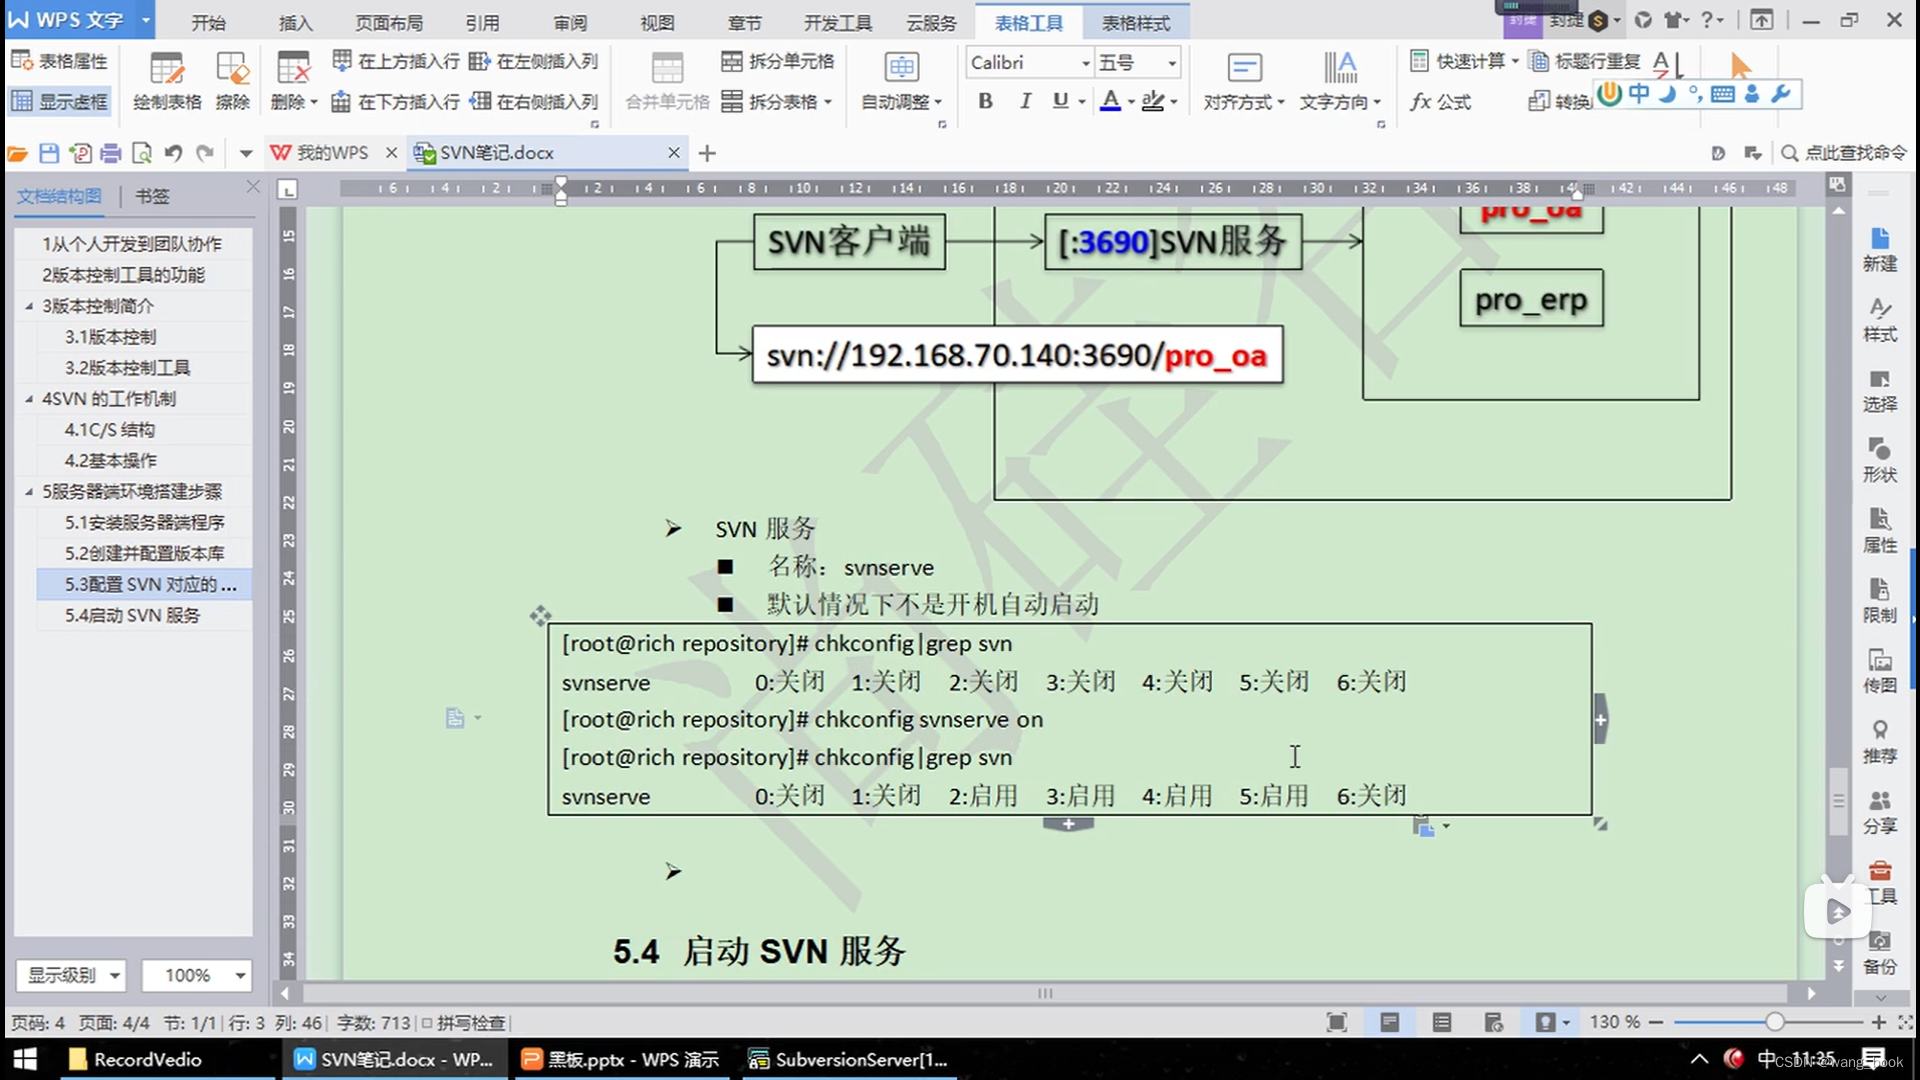The image size is (1920, 1080).
Task: Open the 100% zoom dropdown in outline pane
Action: (240, 975)
